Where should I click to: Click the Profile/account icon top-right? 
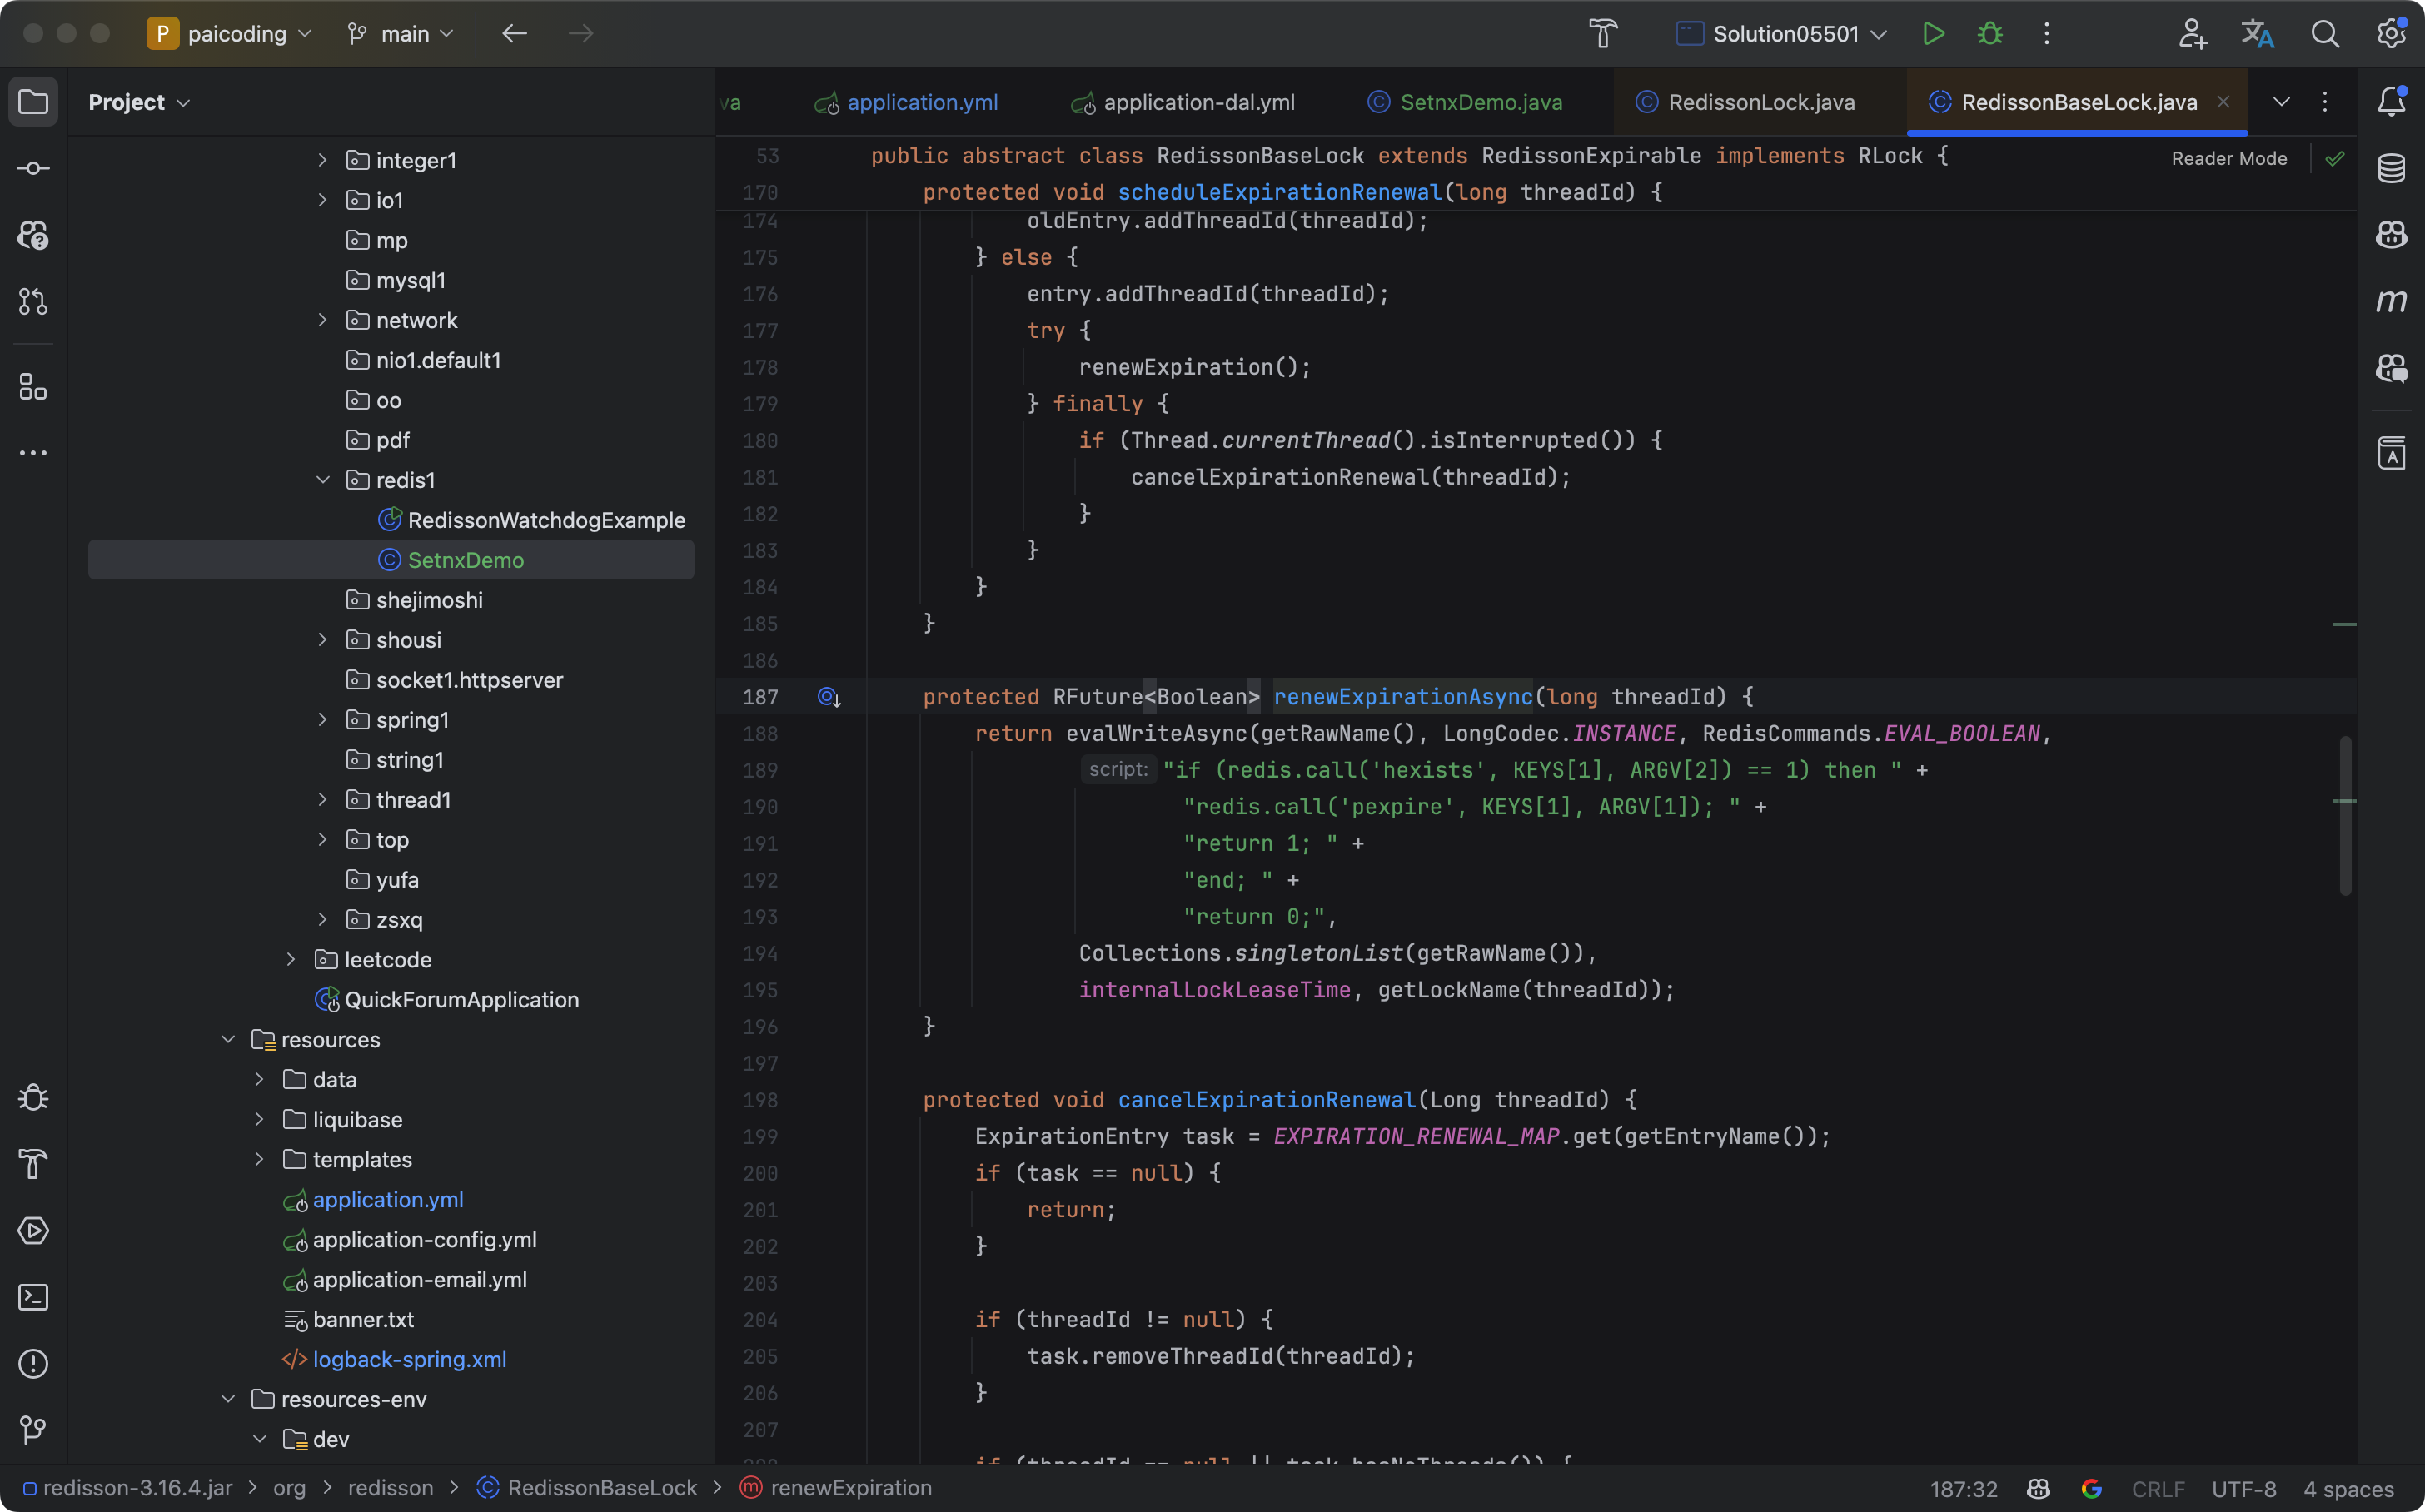pyautogui.click(x=2192, y=35)
